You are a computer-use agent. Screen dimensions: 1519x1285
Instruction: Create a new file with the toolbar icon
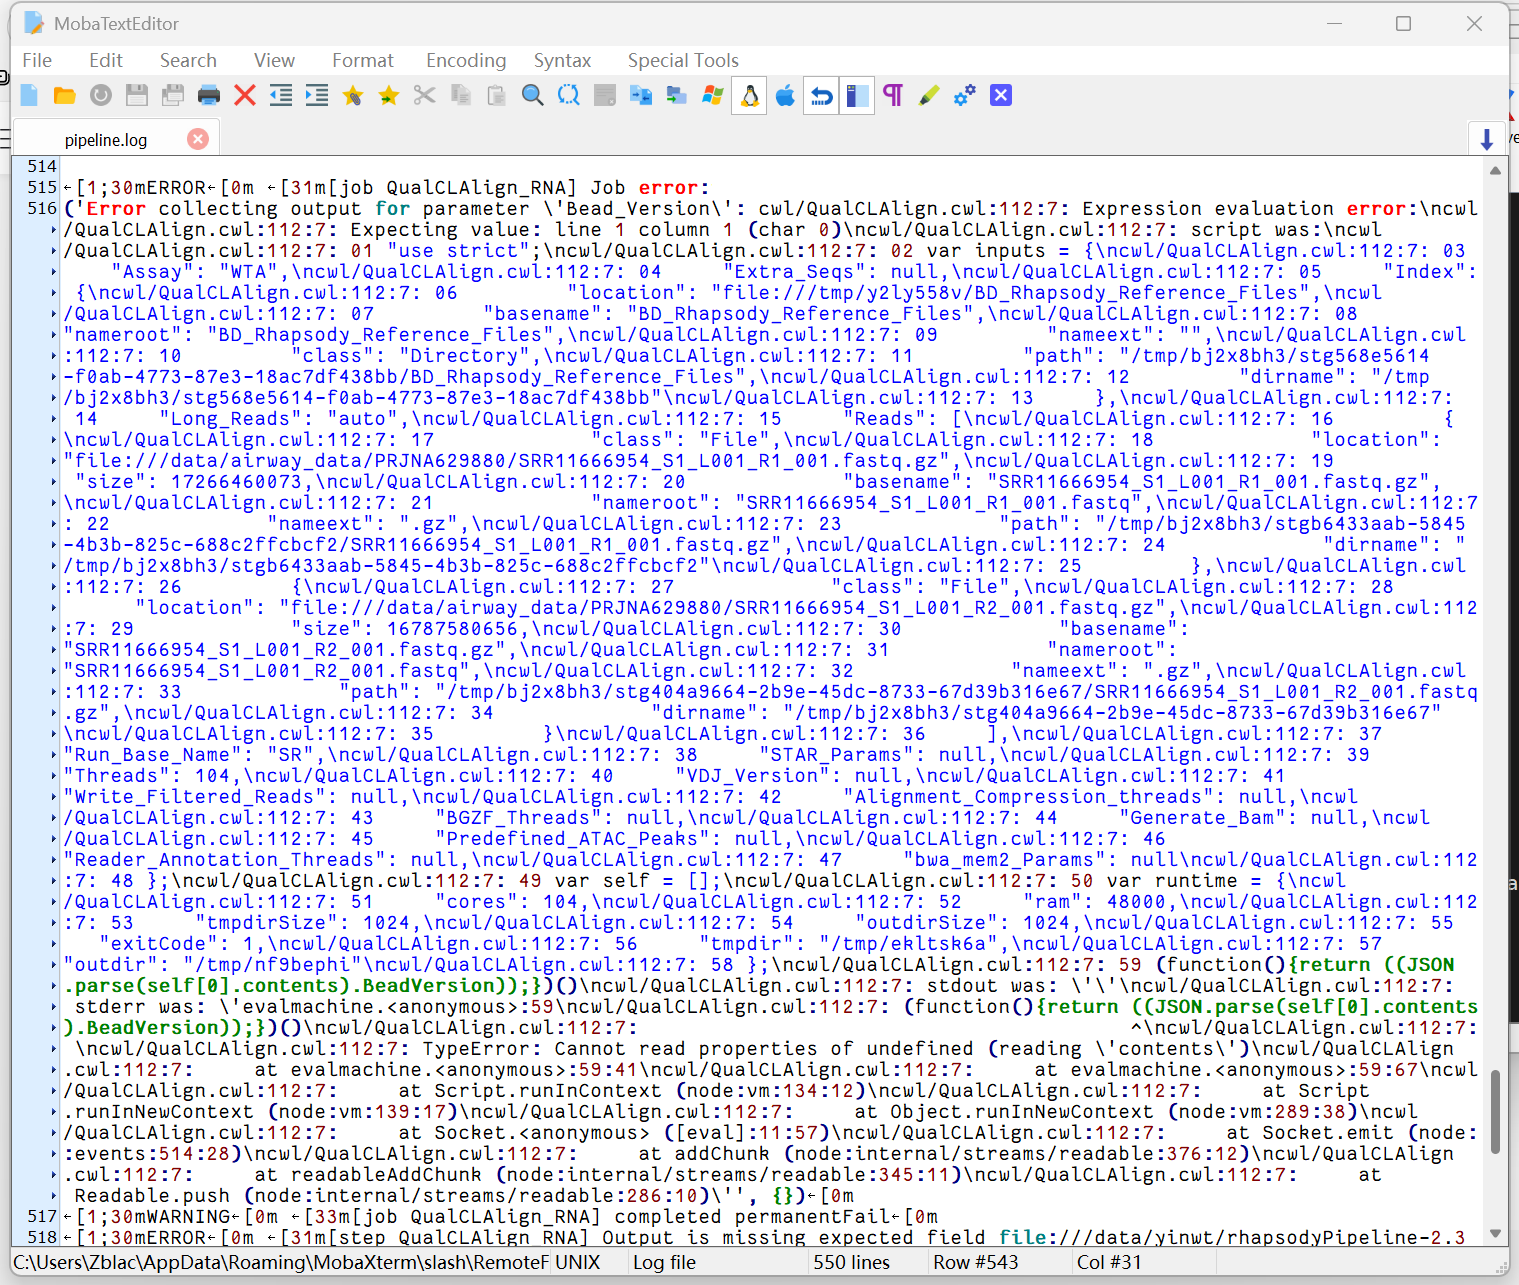click(x=29, y=95)
